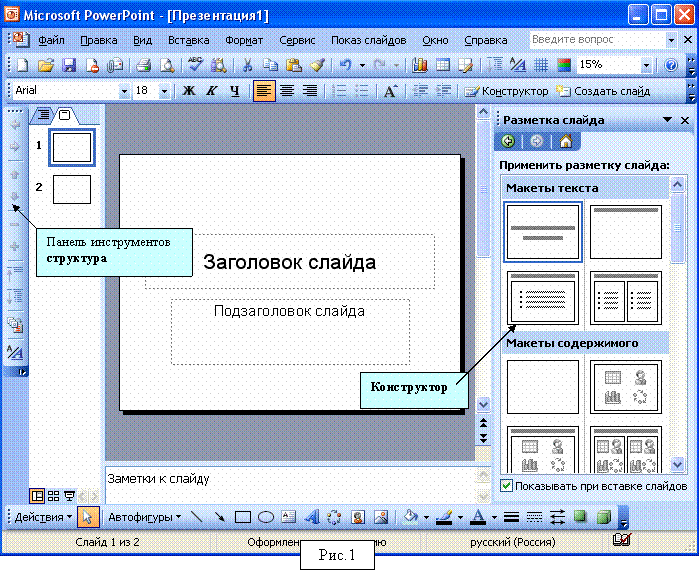Toggle italic К formatting
700x571 pixels.
[x=212, y=91]
